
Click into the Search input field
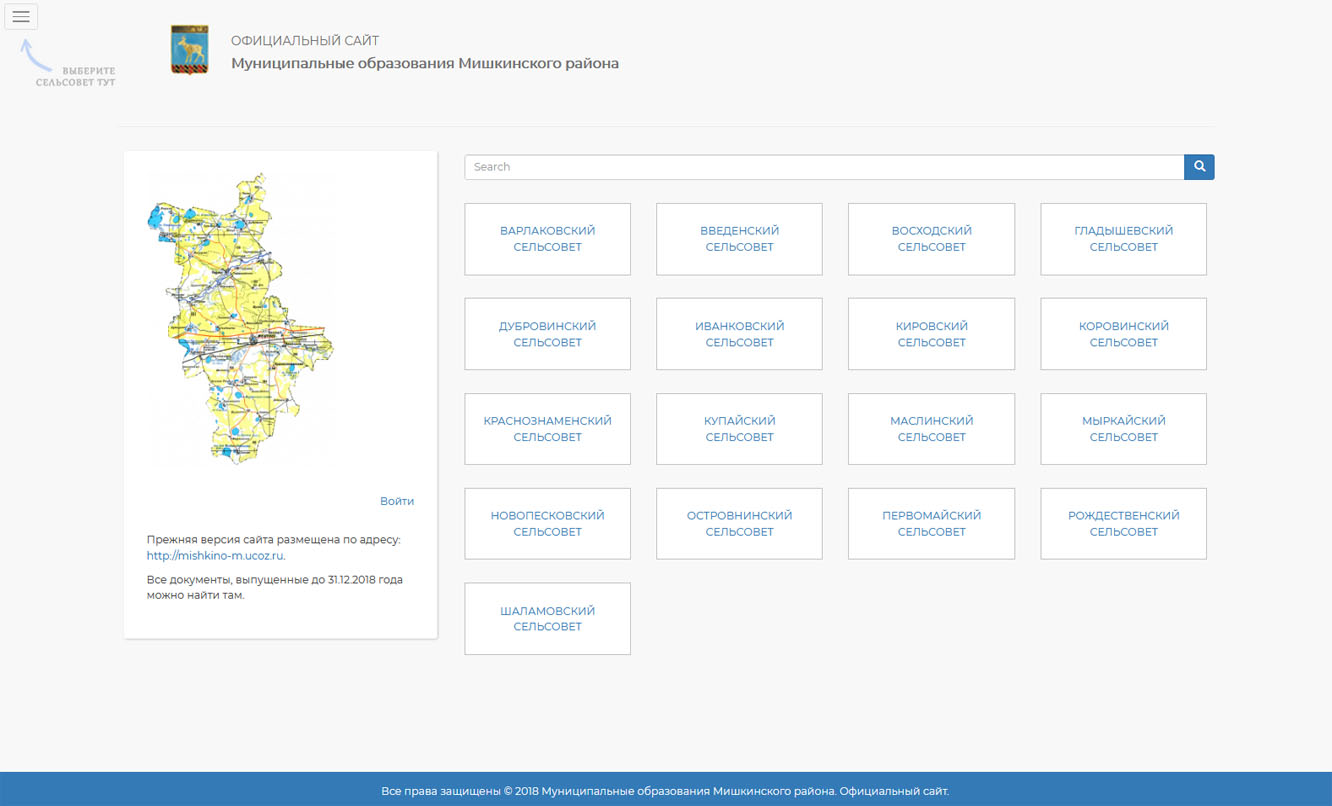pyautogui.click(x=824, y=167)
